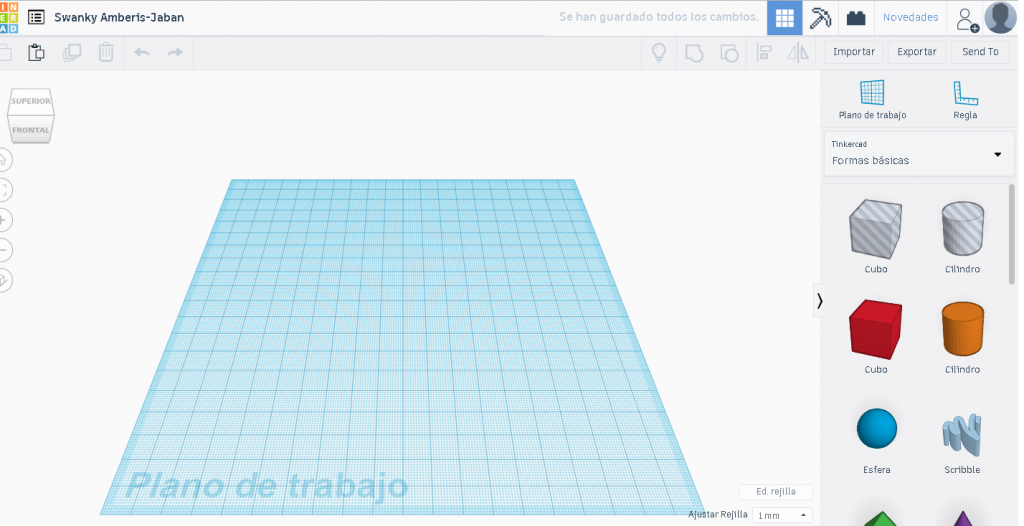Open the Blocks pickaxe mode

coord(820,18)
